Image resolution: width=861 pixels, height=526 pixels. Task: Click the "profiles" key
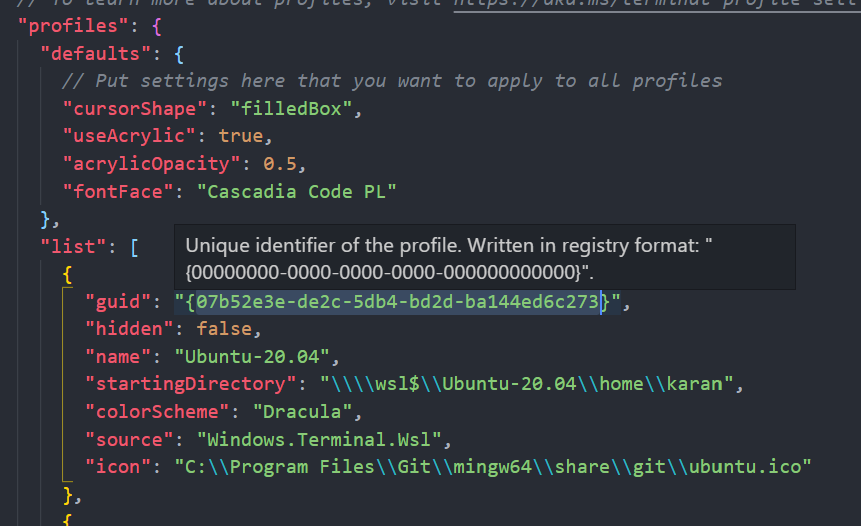[x=74, y=26]
